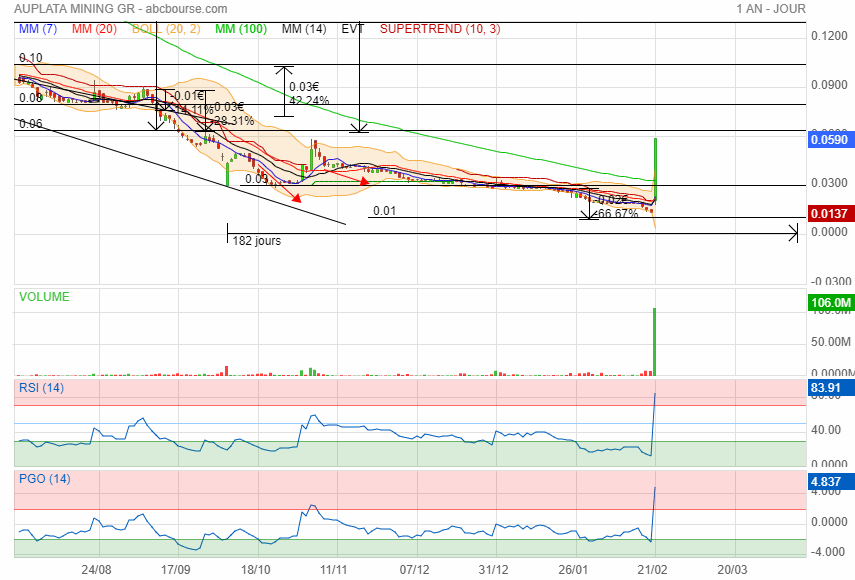This screenshot has width=855, height=580.
Task: Click the 0.01 support level label
Action: coord(384,211)
